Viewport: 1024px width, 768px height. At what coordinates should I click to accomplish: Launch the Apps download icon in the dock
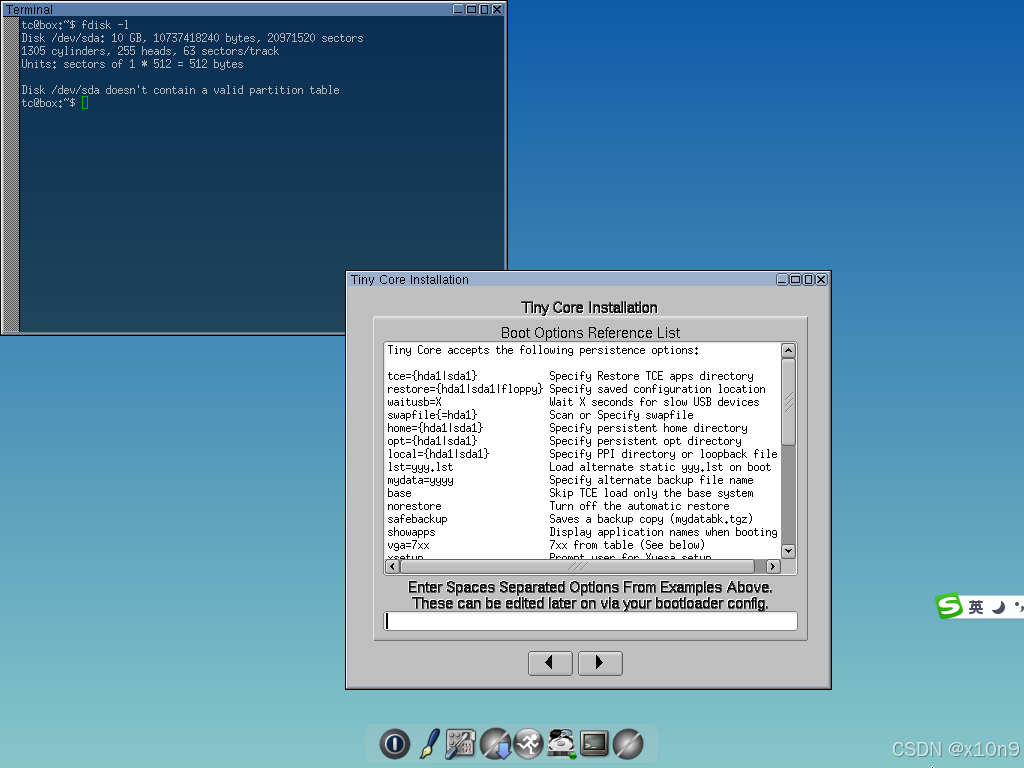[x=496, y=744]
